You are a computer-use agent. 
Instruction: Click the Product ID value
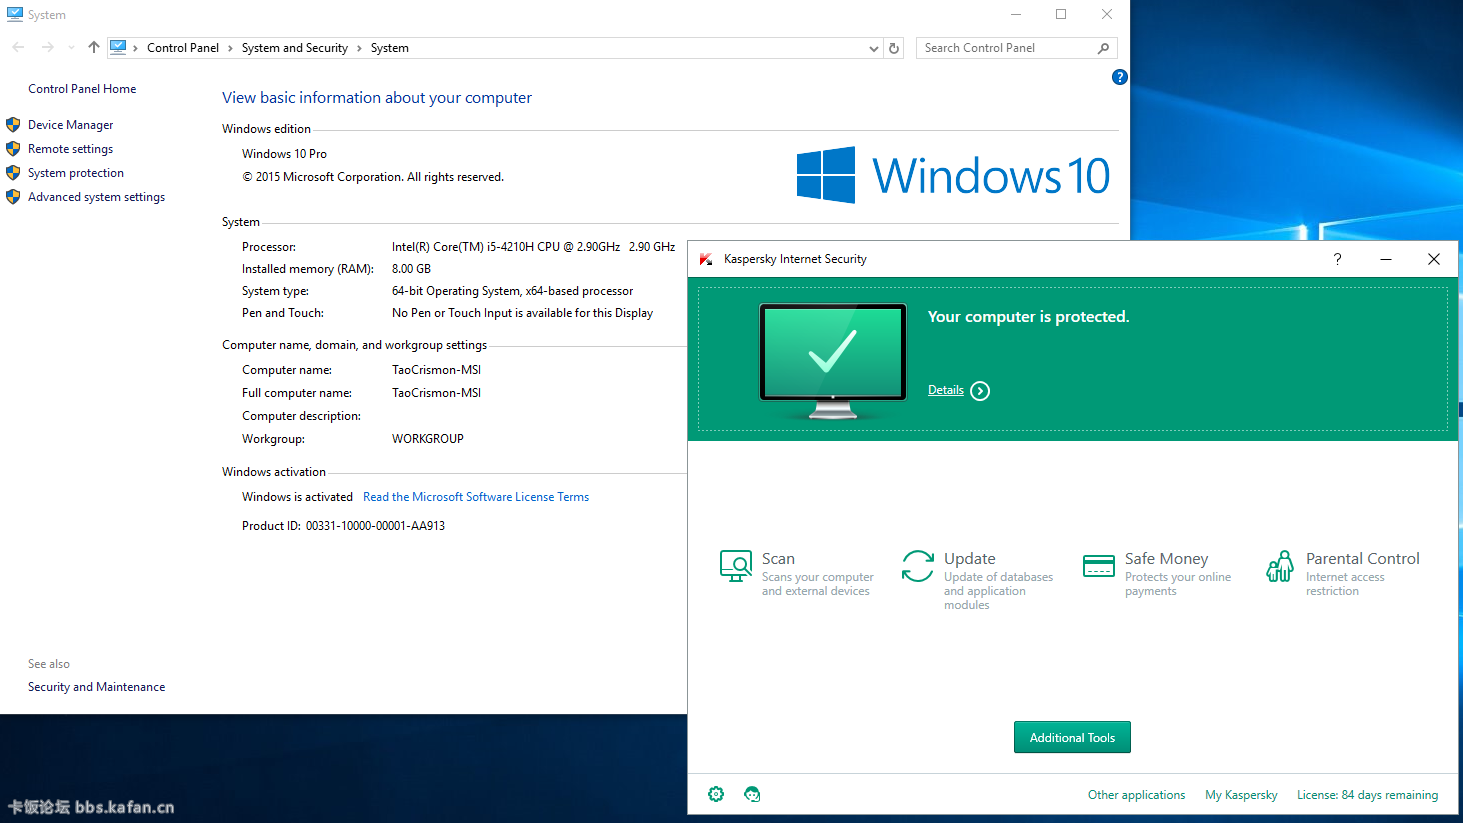tap(375, 526)
